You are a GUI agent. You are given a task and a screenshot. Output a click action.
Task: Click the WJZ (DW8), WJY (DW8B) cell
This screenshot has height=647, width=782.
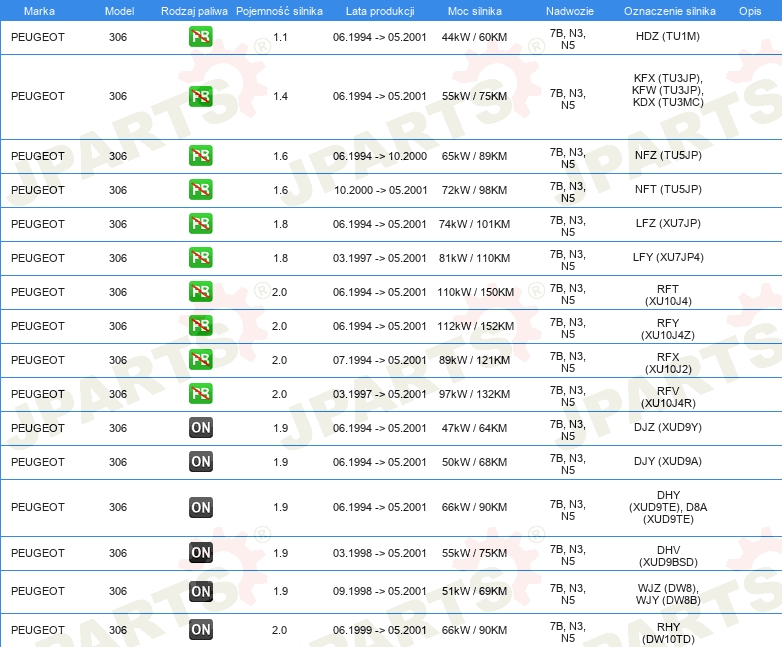point(668,594)
